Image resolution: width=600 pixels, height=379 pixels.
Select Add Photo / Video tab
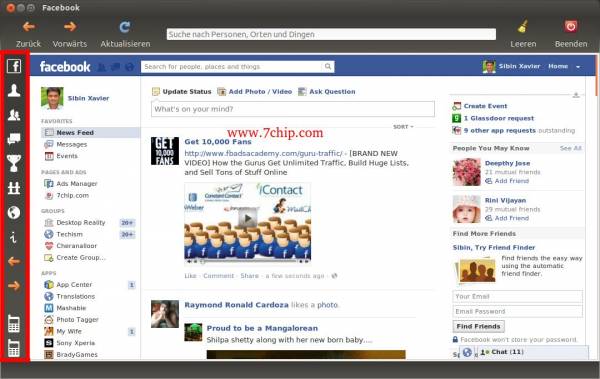pos(254,91)
